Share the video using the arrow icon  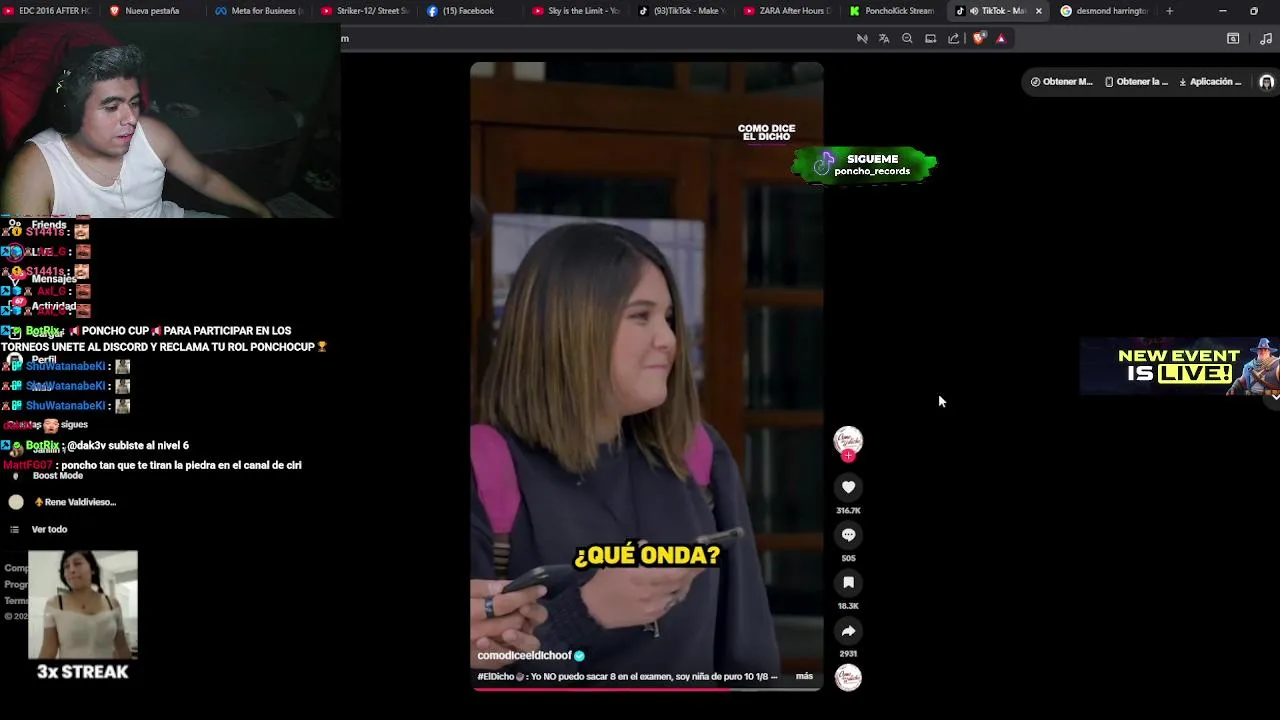coord(848,631)
